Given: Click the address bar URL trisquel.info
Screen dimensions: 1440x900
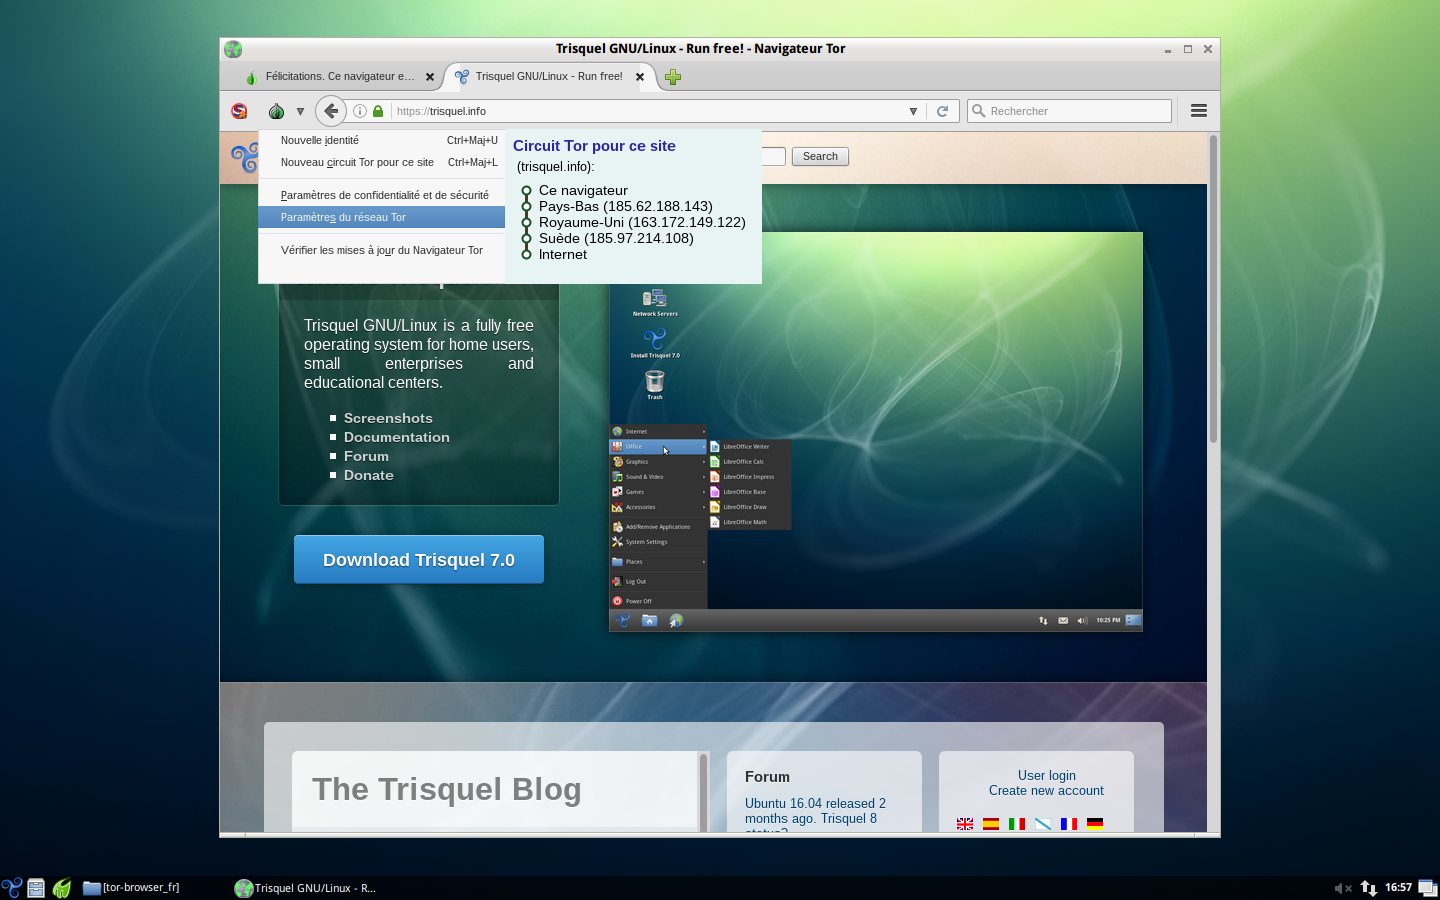Looking at the screenshot, I should point(441,111).
